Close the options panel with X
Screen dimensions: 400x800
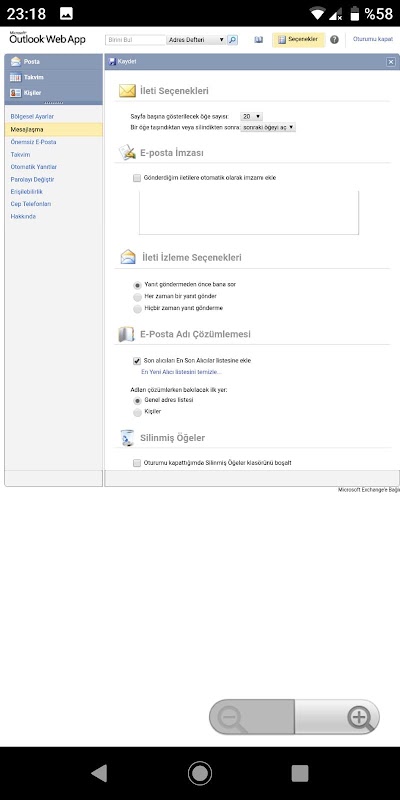(391, 62)
